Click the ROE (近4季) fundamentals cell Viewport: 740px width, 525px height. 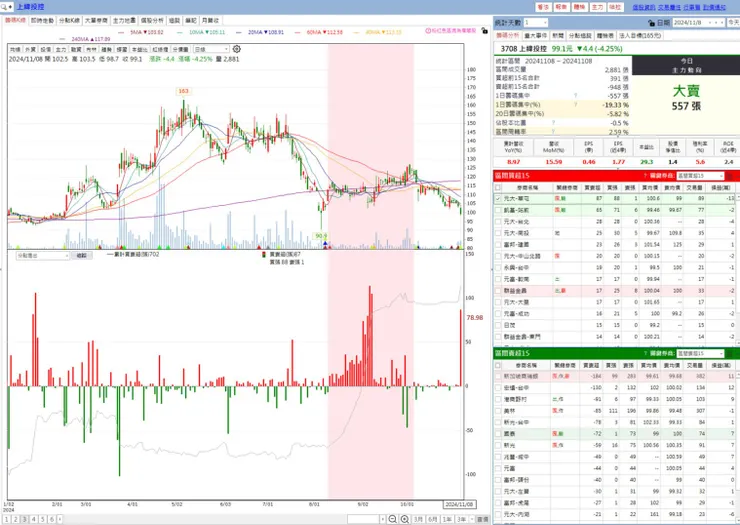(x=728, y=152)
